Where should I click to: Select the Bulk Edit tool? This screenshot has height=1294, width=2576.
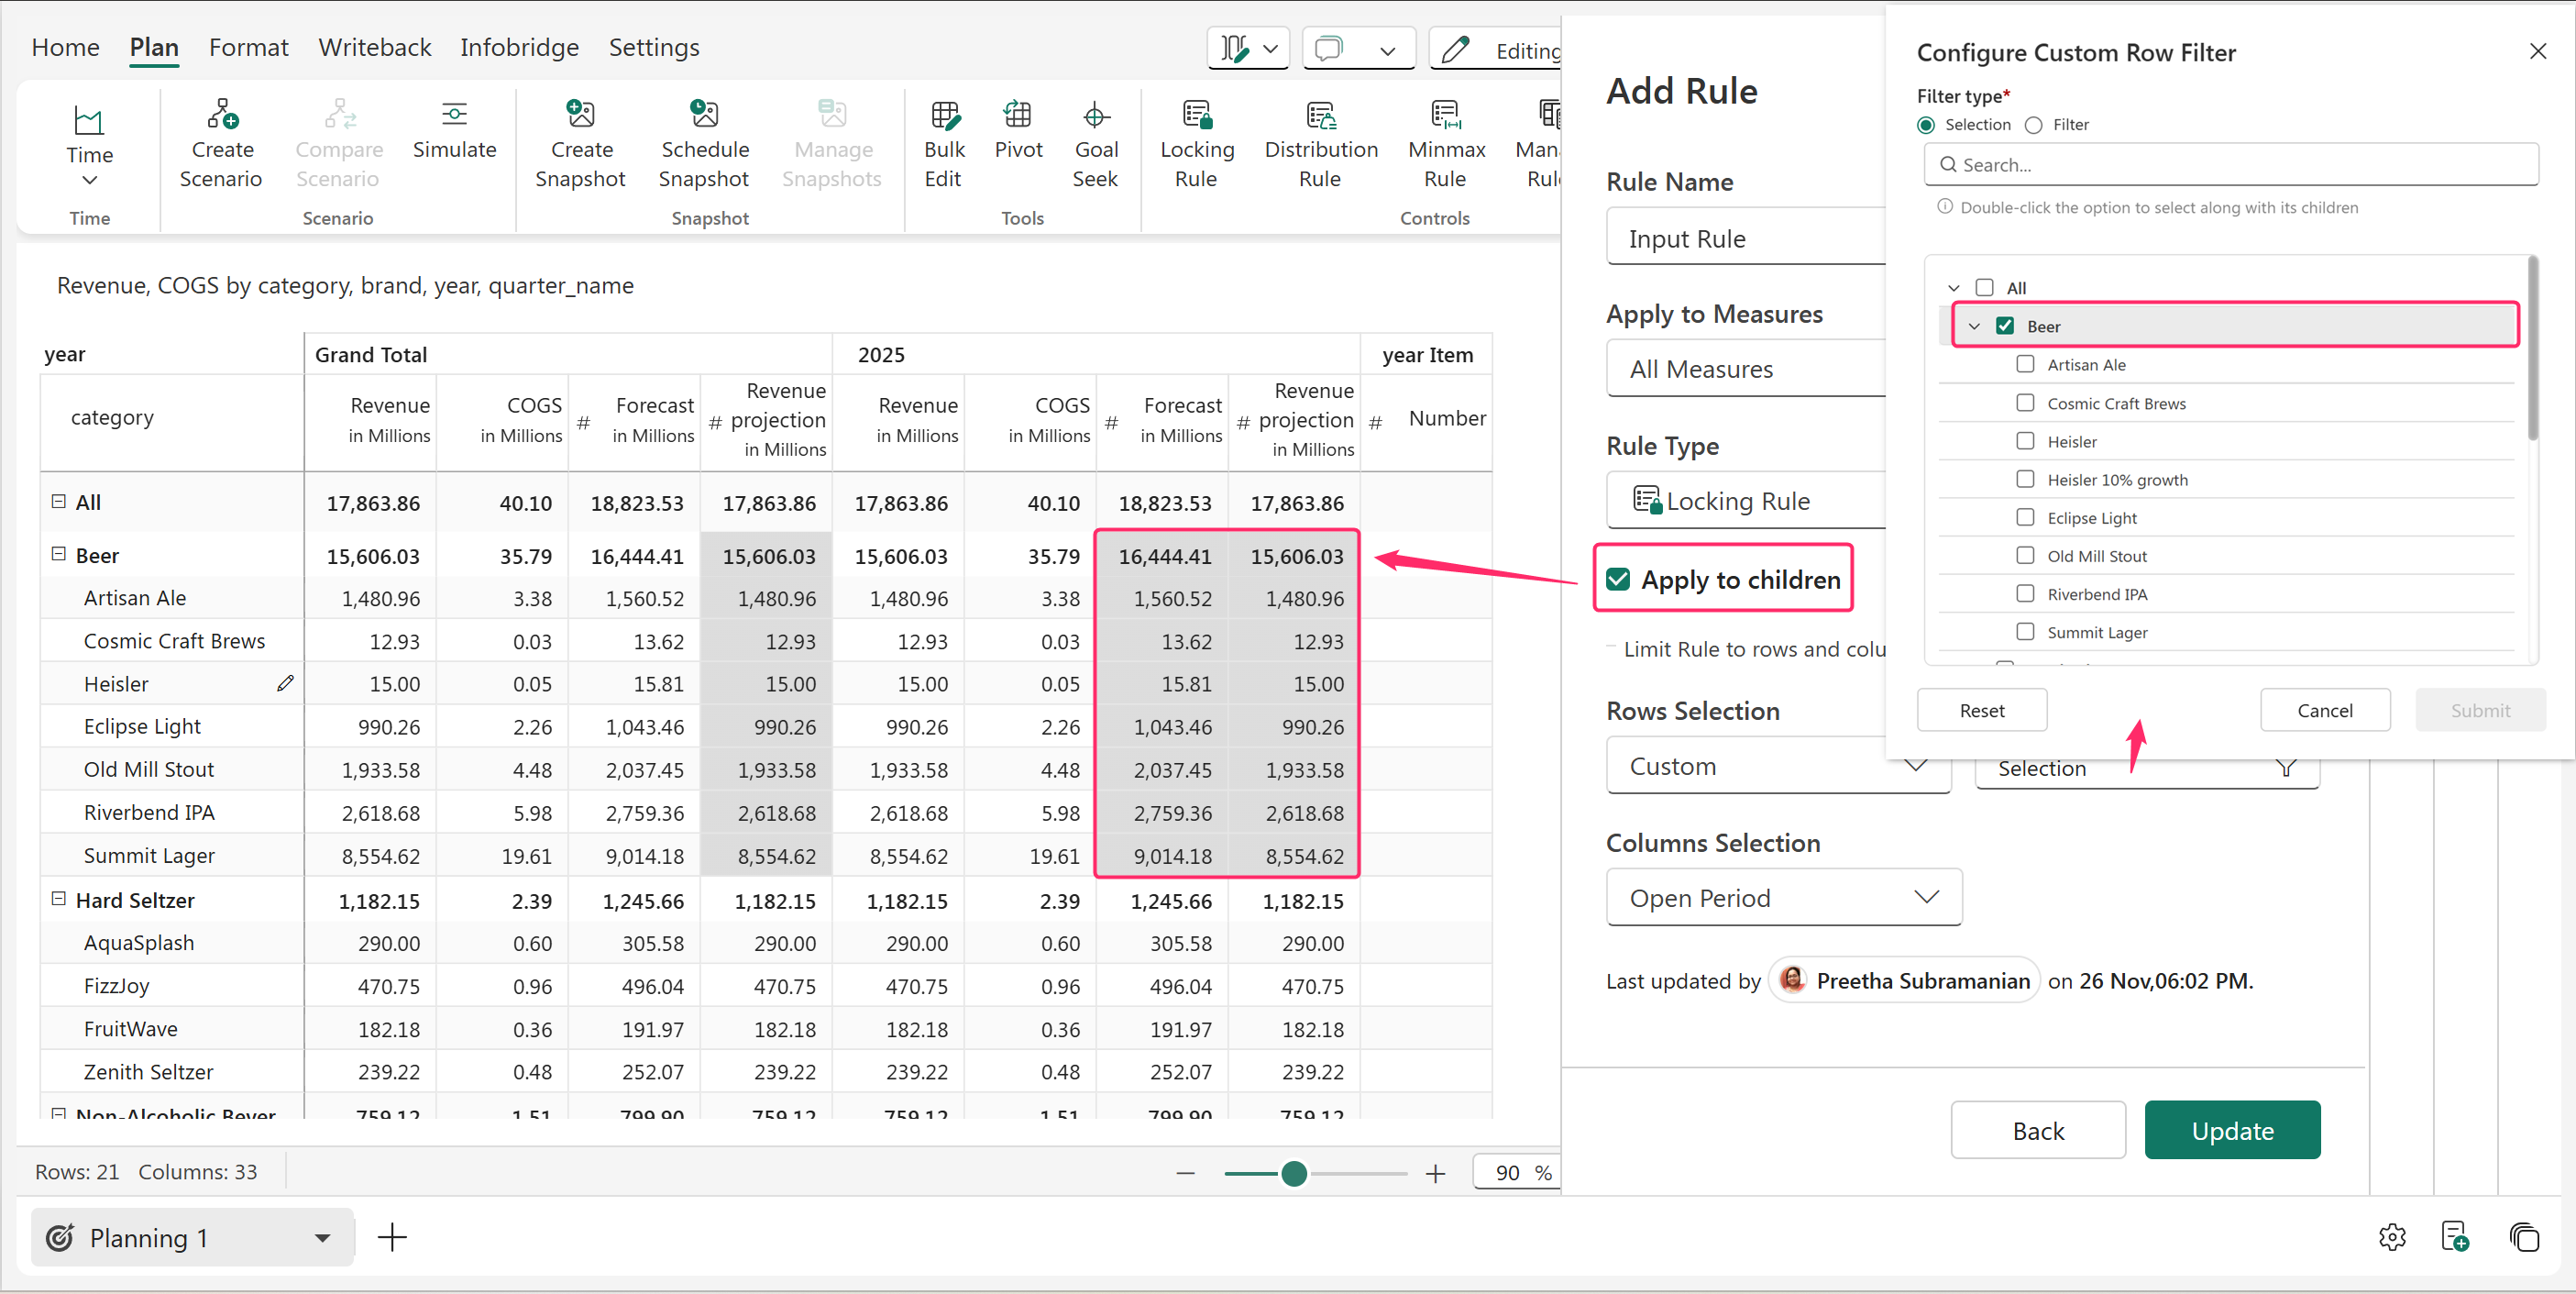click(943, 115)
